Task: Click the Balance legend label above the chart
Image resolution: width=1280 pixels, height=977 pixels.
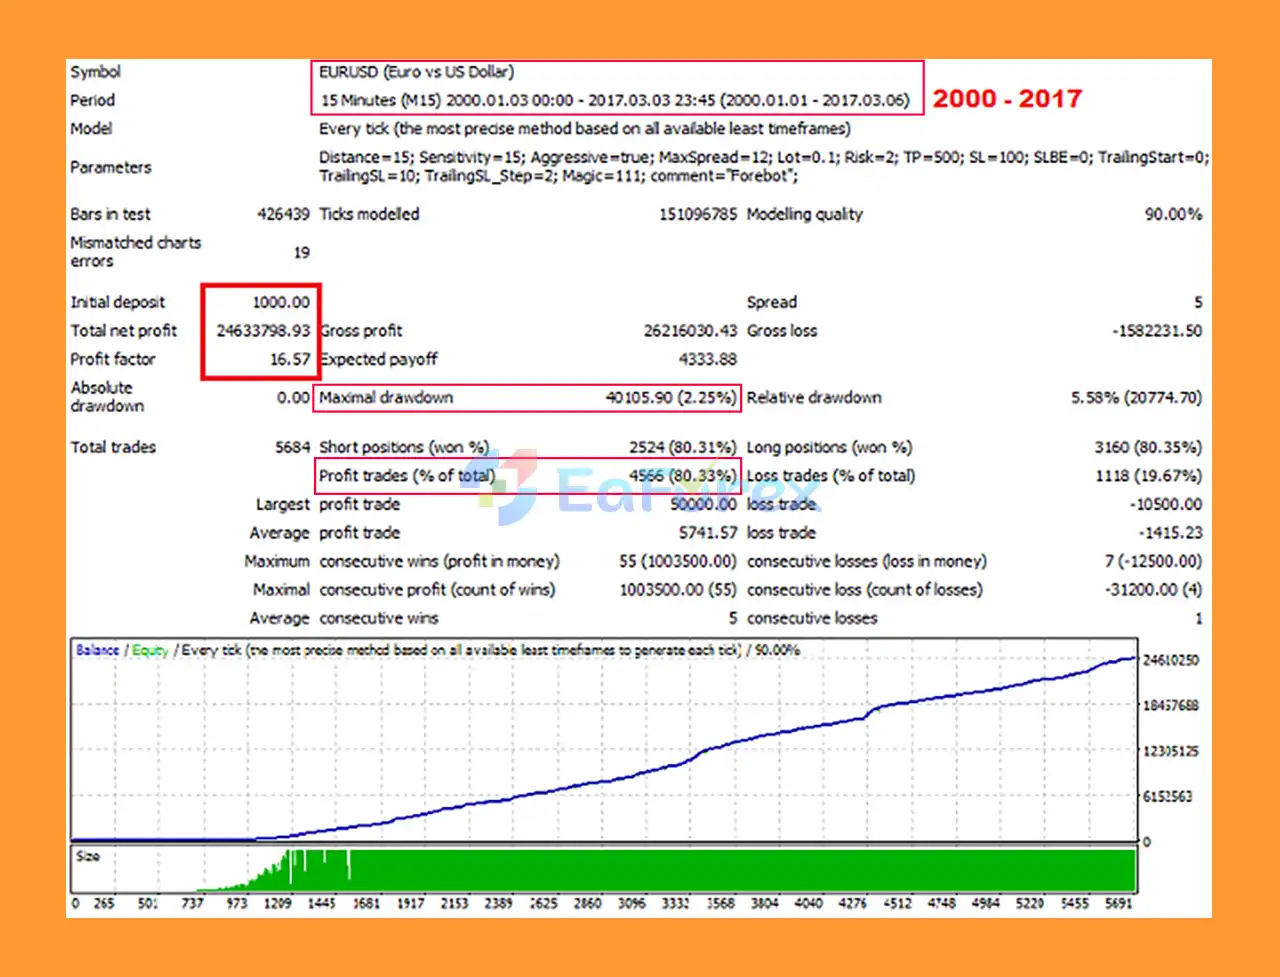Action: coord(97,650)
